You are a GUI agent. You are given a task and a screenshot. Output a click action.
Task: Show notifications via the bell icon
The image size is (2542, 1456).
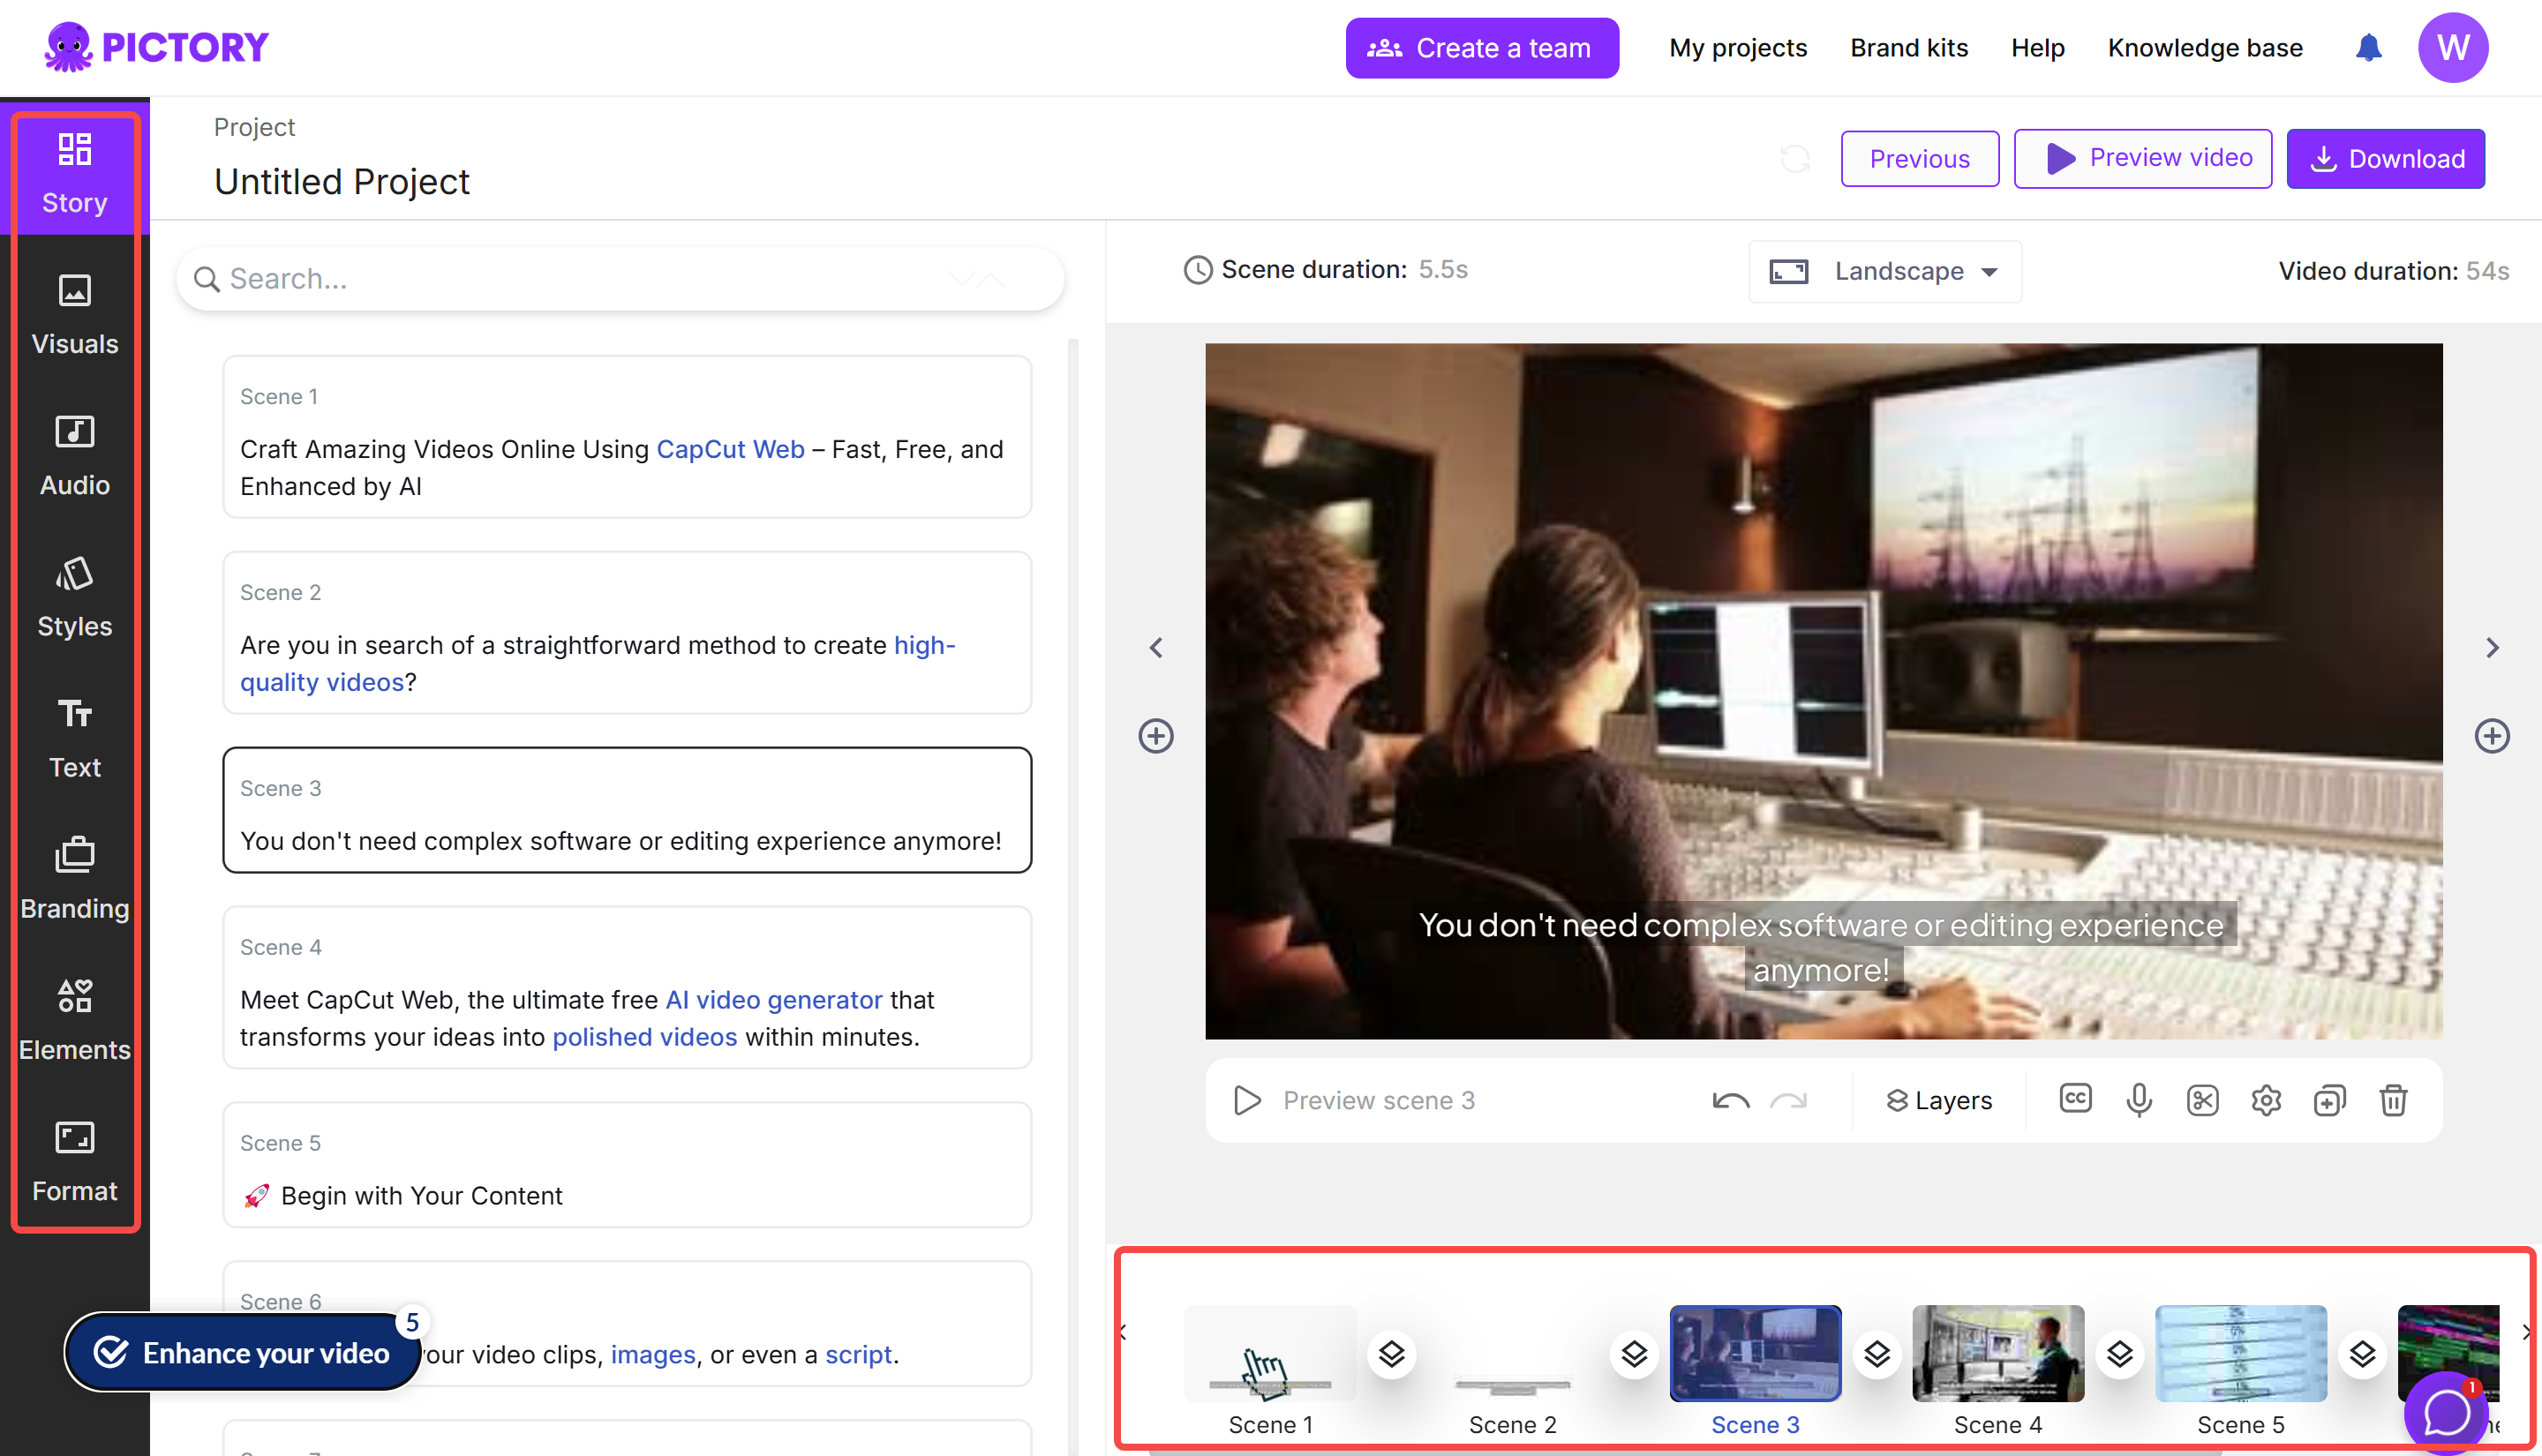pos(2368,47)
